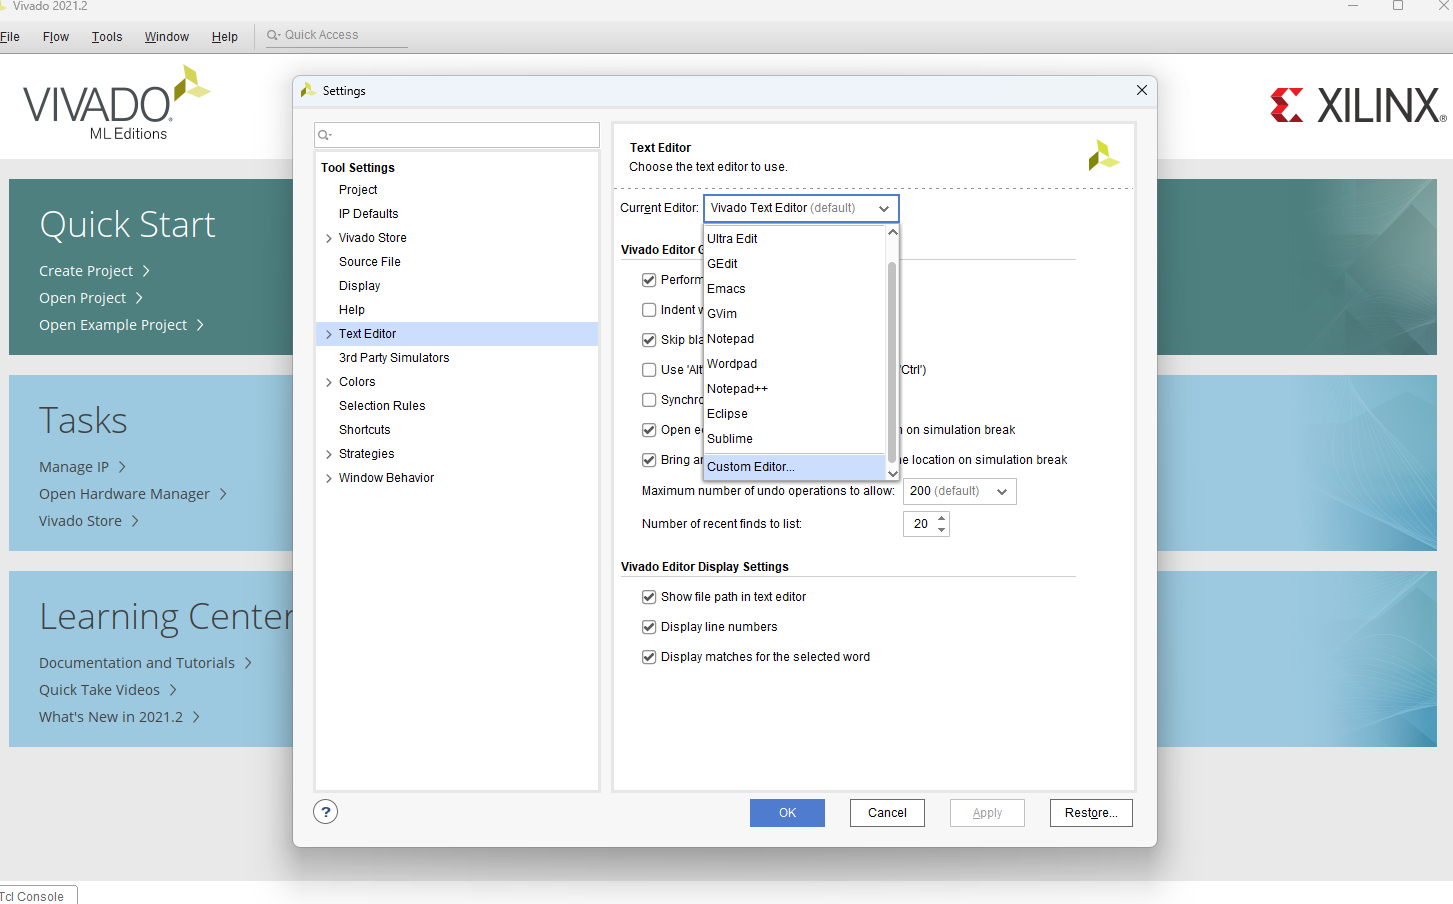Click the Vivado logo in Settings title bar

308,90
